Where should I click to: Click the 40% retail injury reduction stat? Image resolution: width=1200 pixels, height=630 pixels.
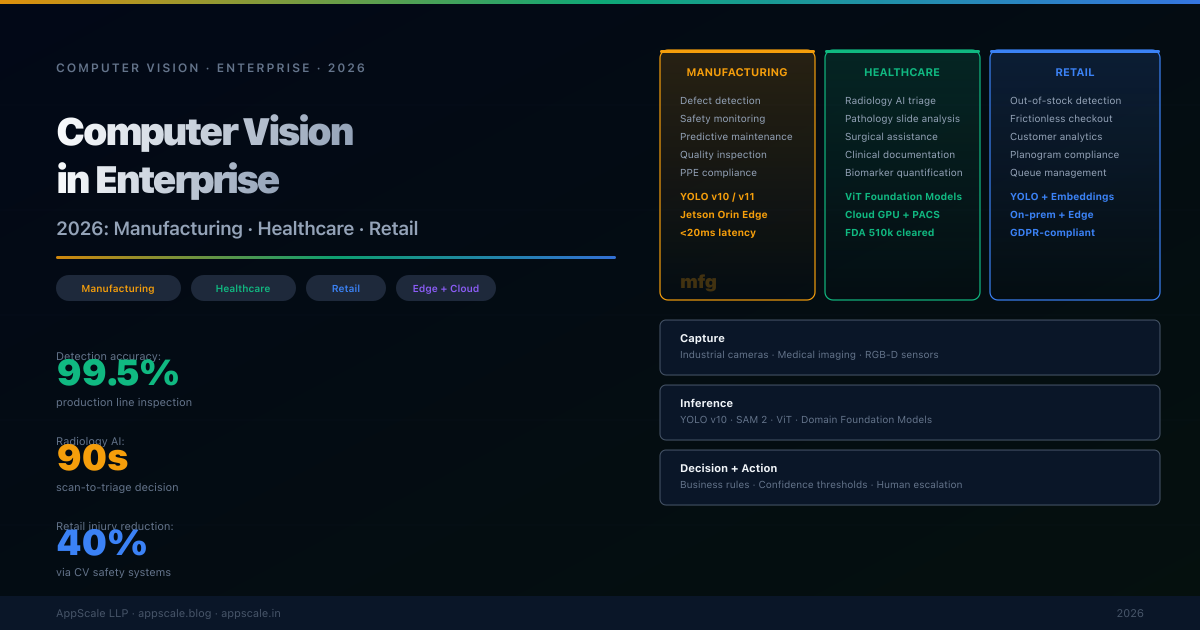pos(102,543)
